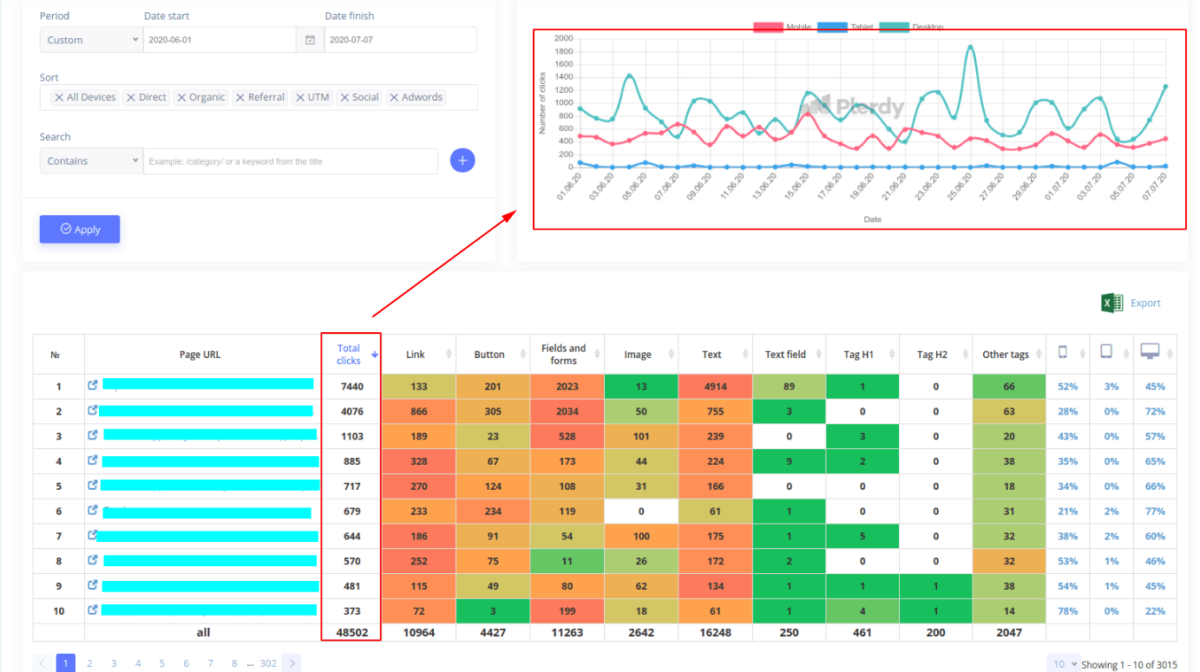This screenshot has width=1200, height=672.
Task: Click the Apply button
Action: (79, 229)
